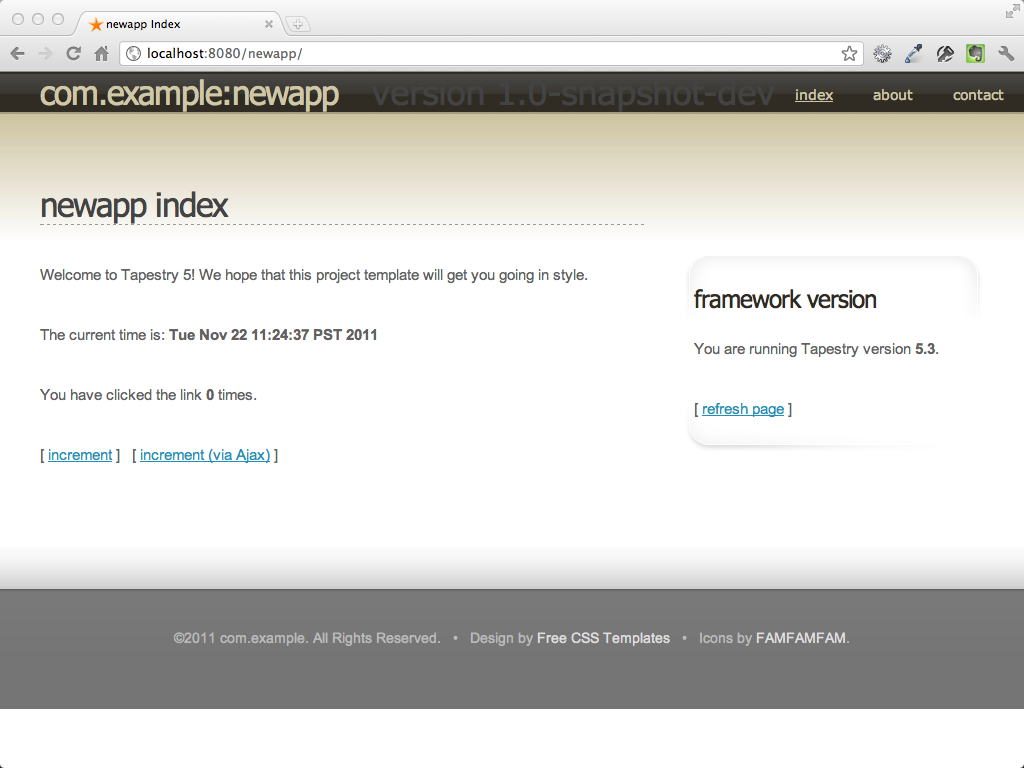This screenshot has width=1024, height=768.
Task: Click the increment link
Action: [x=80, y=455]
